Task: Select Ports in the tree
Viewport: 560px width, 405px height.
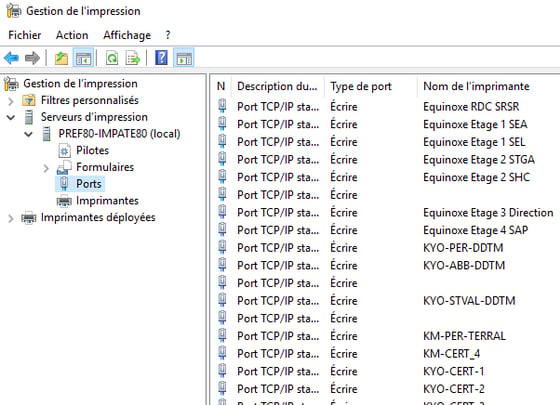Action: tap(89, 184)
